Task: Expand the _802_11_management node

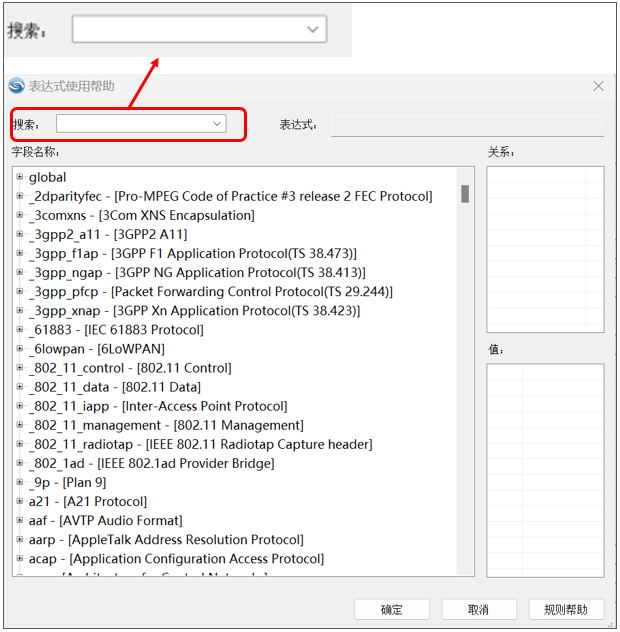Action: (19, 424)
